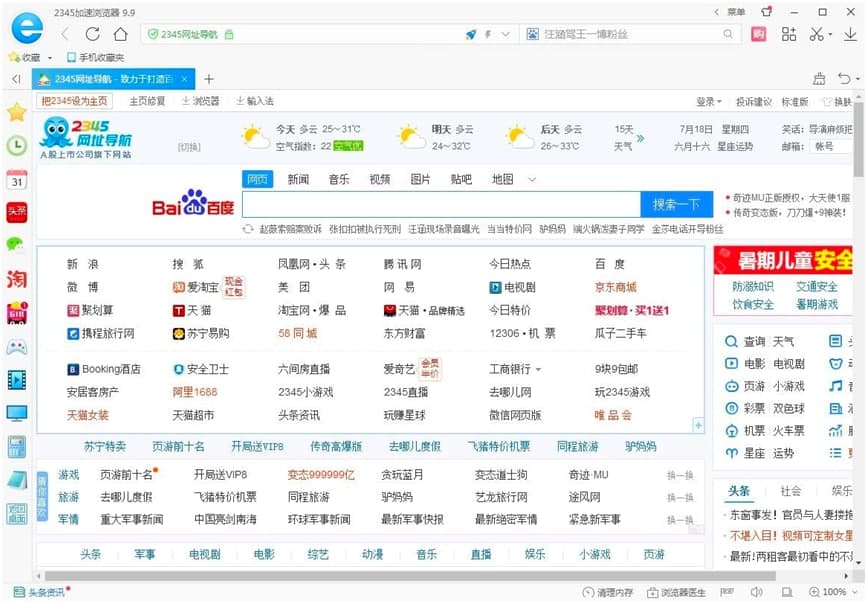Click the home icon in navigation bar
867x603 pixels.
coord(120,34)
